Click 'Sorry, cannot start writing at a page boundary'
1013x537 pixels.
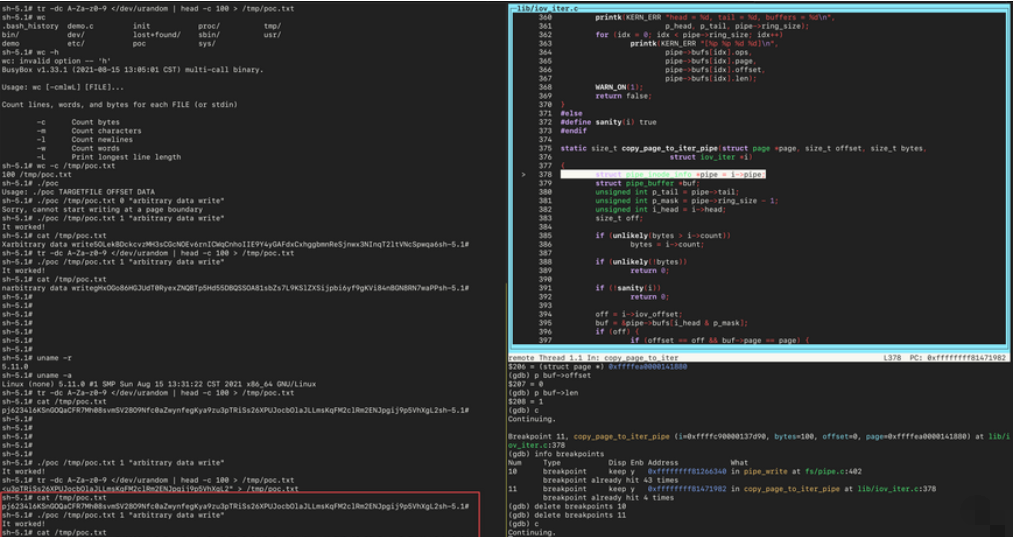102,209
